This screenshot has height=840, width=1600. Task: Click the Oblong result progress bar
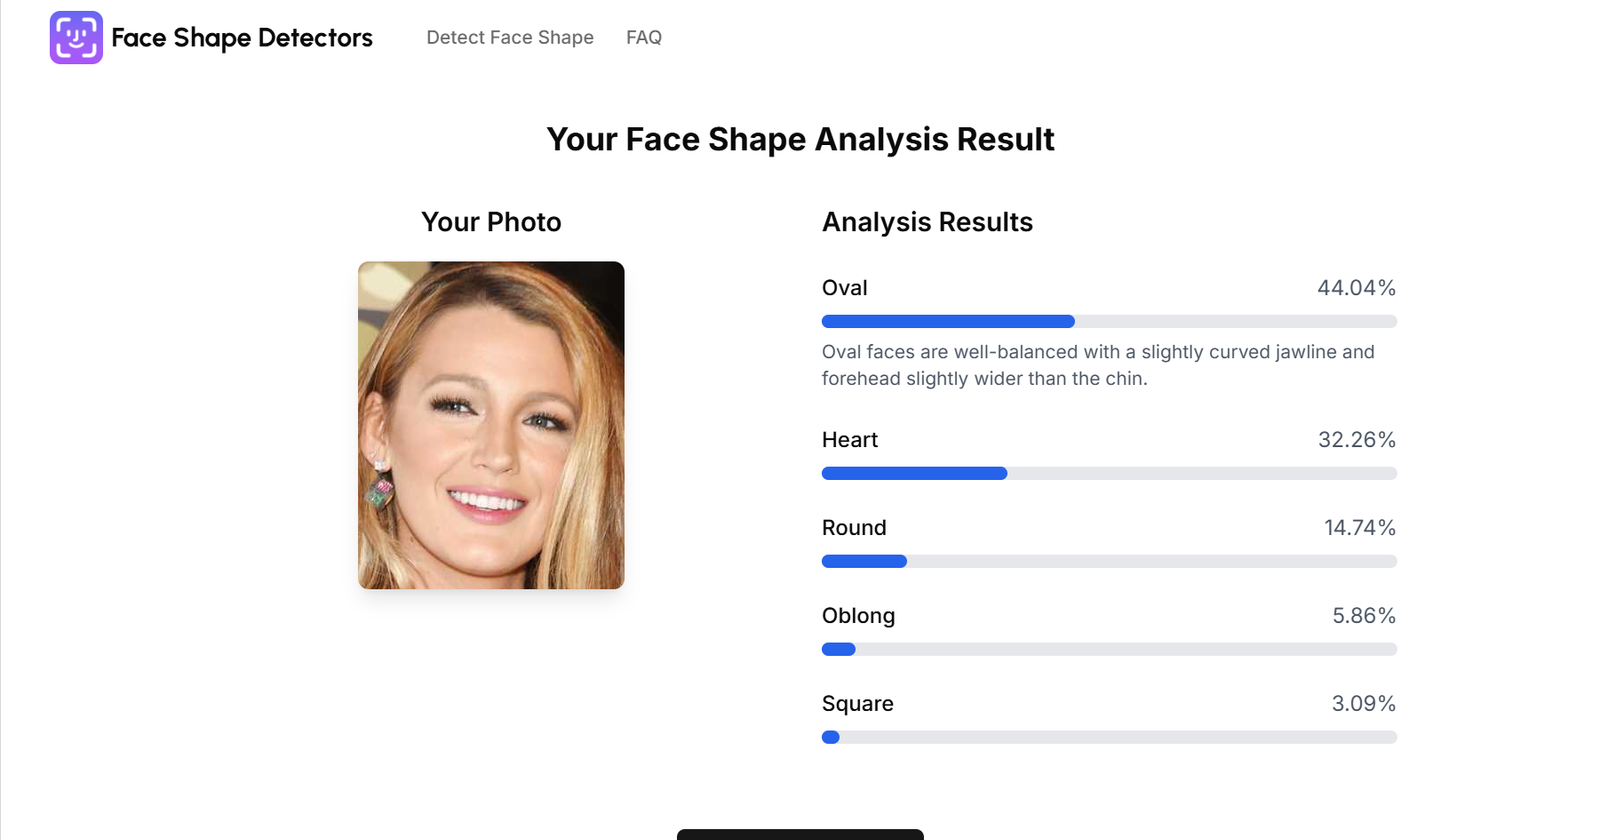(1109, 650)
